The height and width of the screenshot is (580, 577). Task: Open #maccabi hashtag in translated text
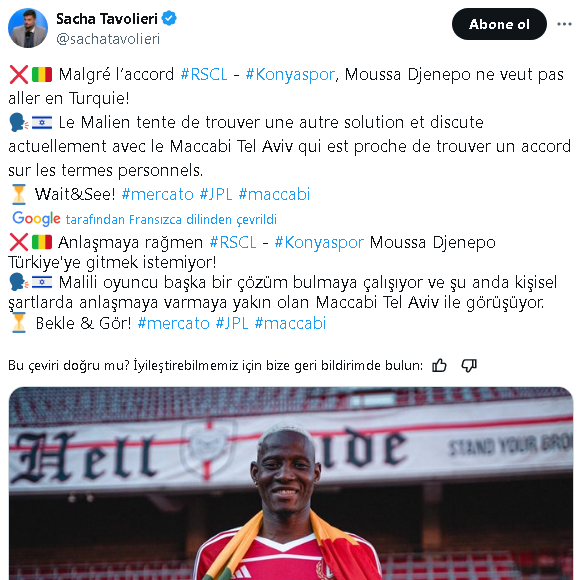tap(290, 323)
